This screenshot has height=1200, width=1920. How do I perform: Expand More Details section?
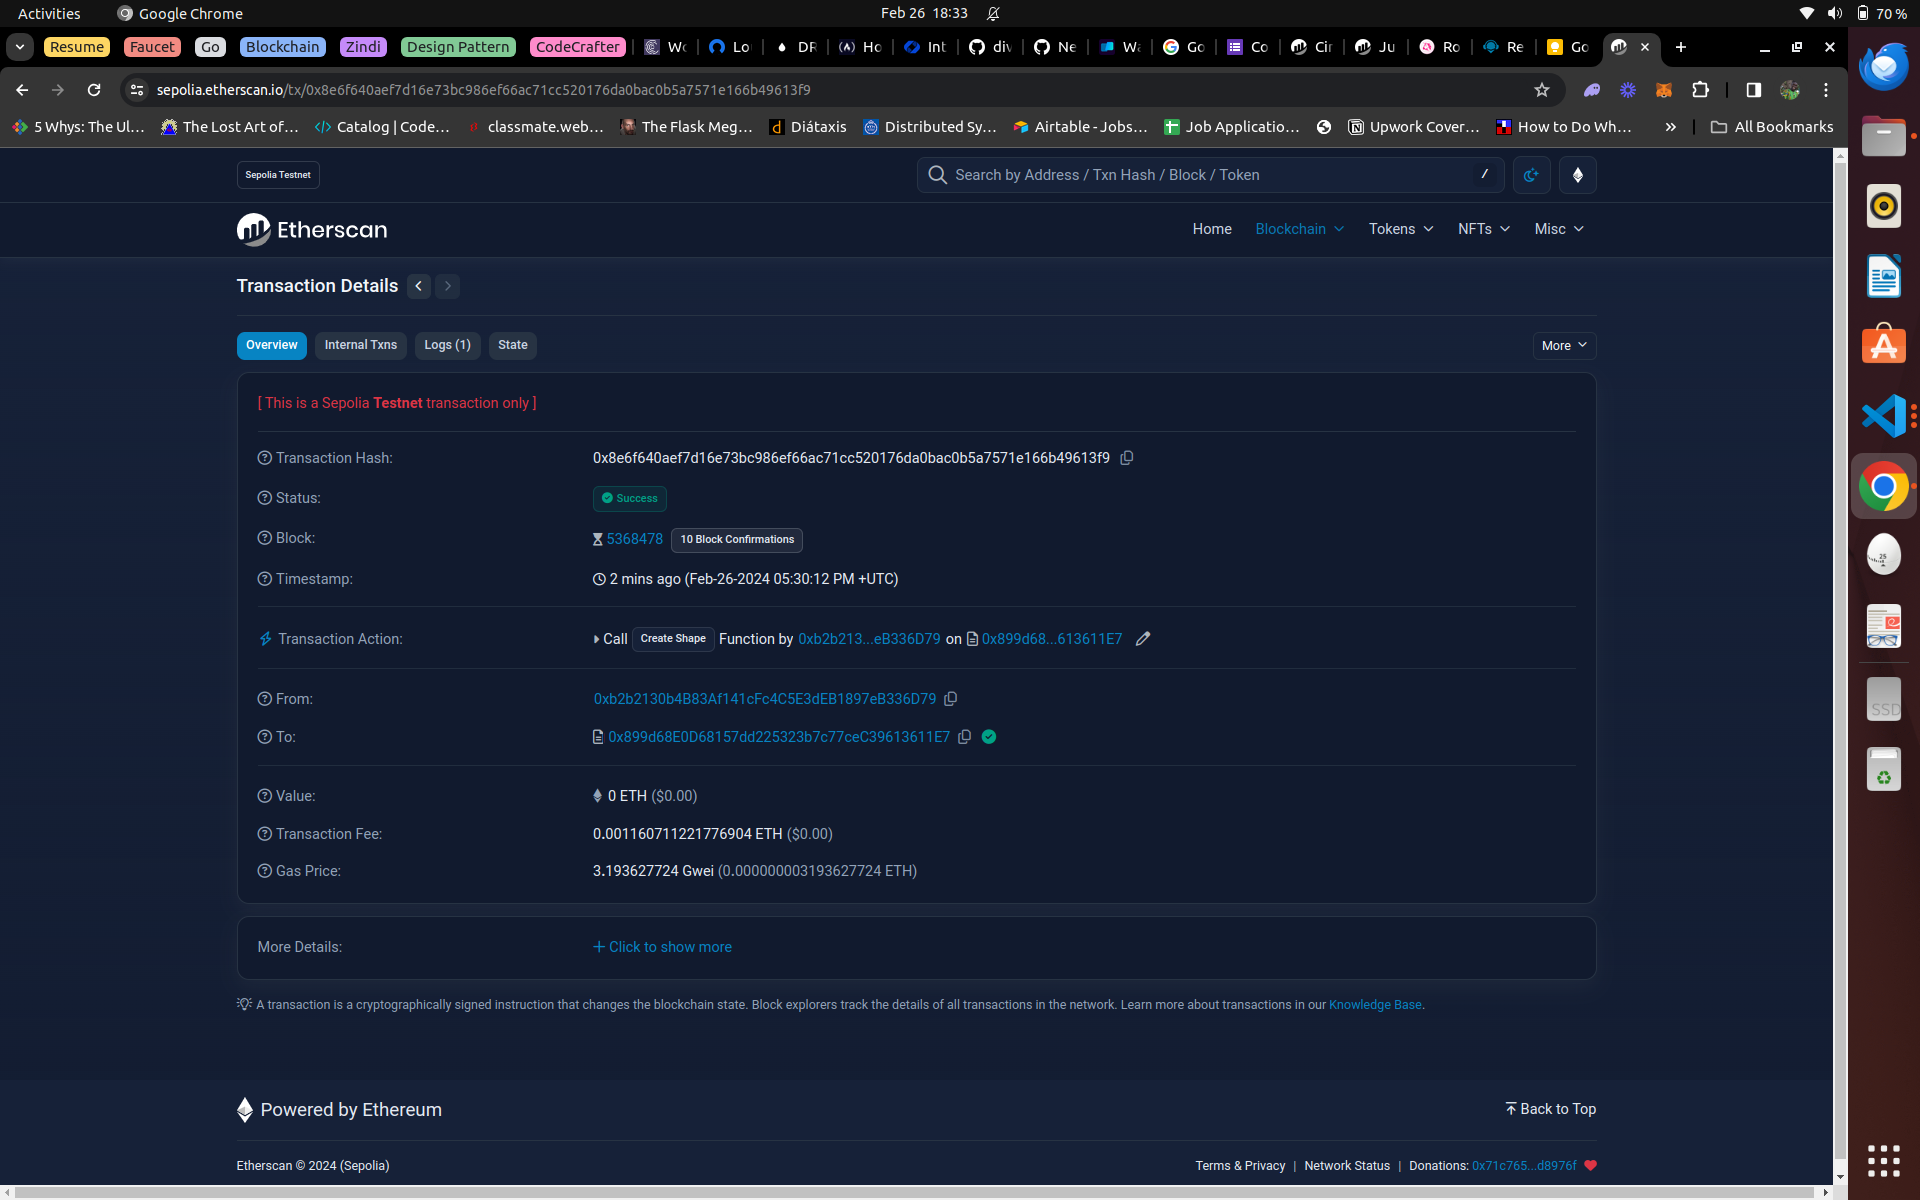[662, 946]
